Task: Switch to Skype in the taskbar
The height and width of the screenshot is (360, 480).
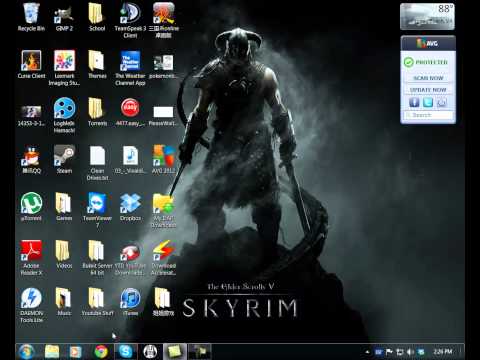Action: click(x=126, y=351)
